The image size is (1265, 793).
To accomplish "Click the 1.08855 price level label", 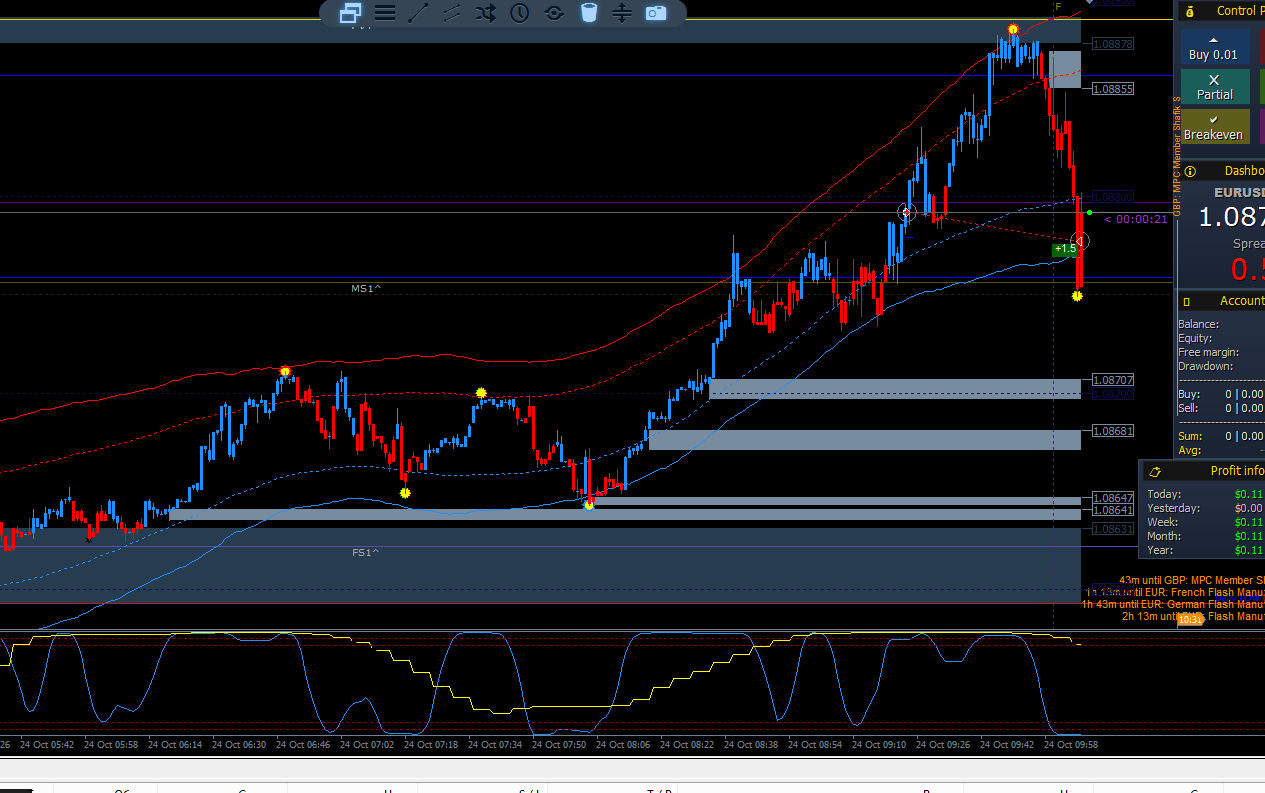I will coord(1113,89).
